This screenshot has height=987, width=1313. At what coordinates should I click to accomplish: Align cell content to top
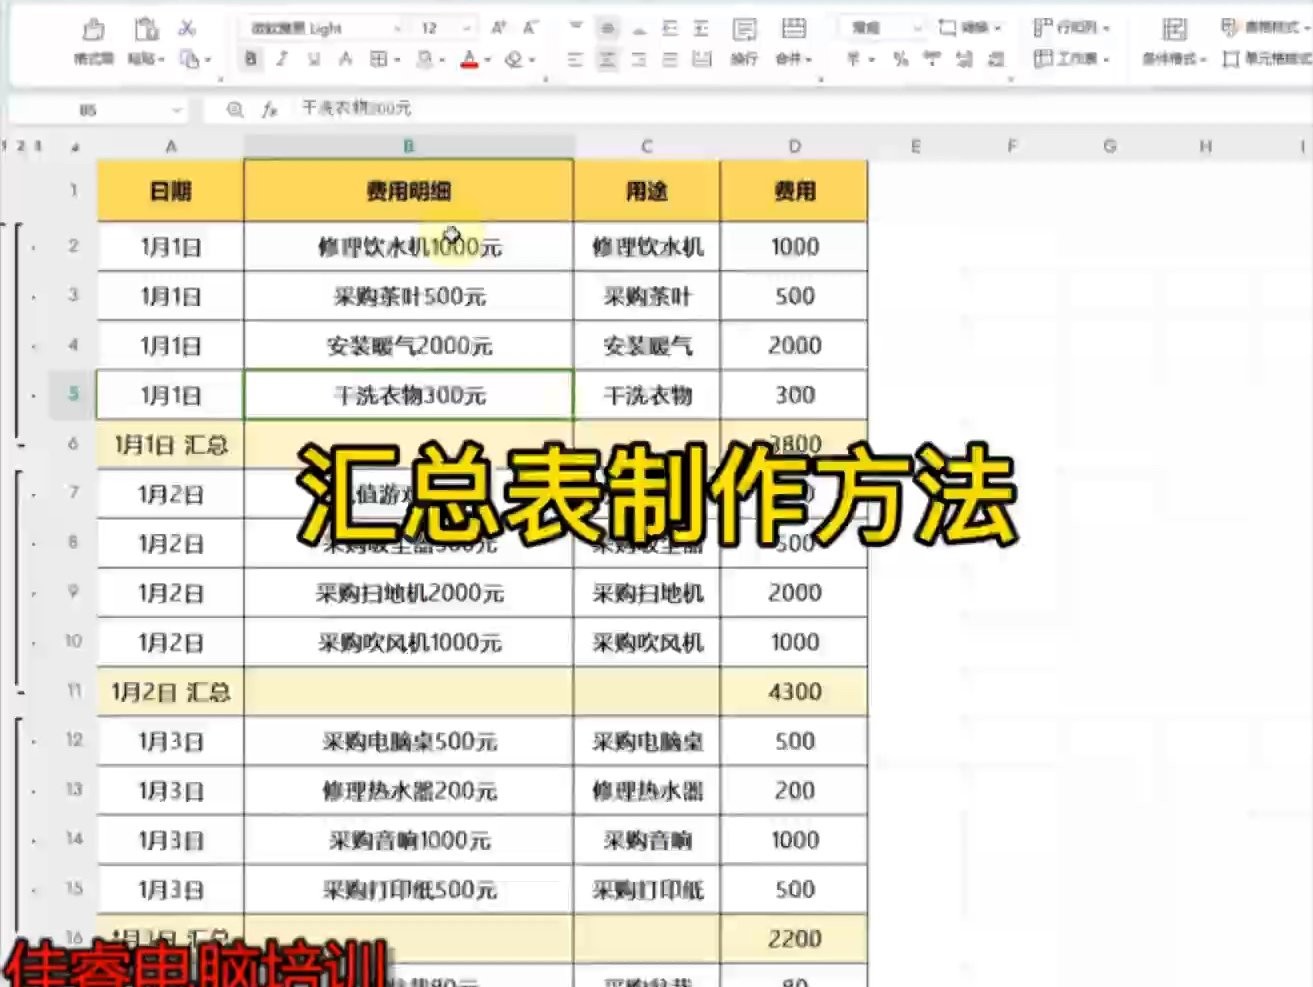pyautogui.click(x=575, y=28)
